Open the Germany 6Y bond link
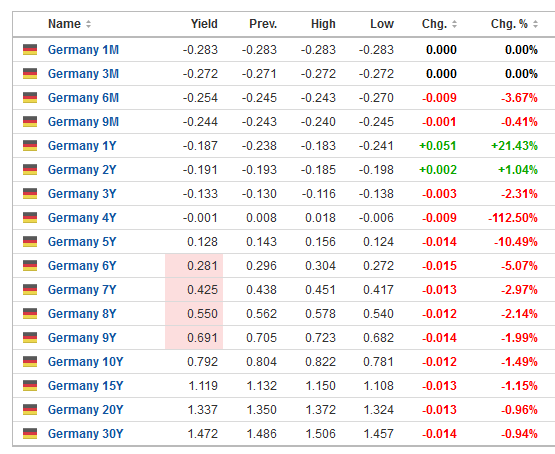Viewport: 555px width, 454px height. 82,266
